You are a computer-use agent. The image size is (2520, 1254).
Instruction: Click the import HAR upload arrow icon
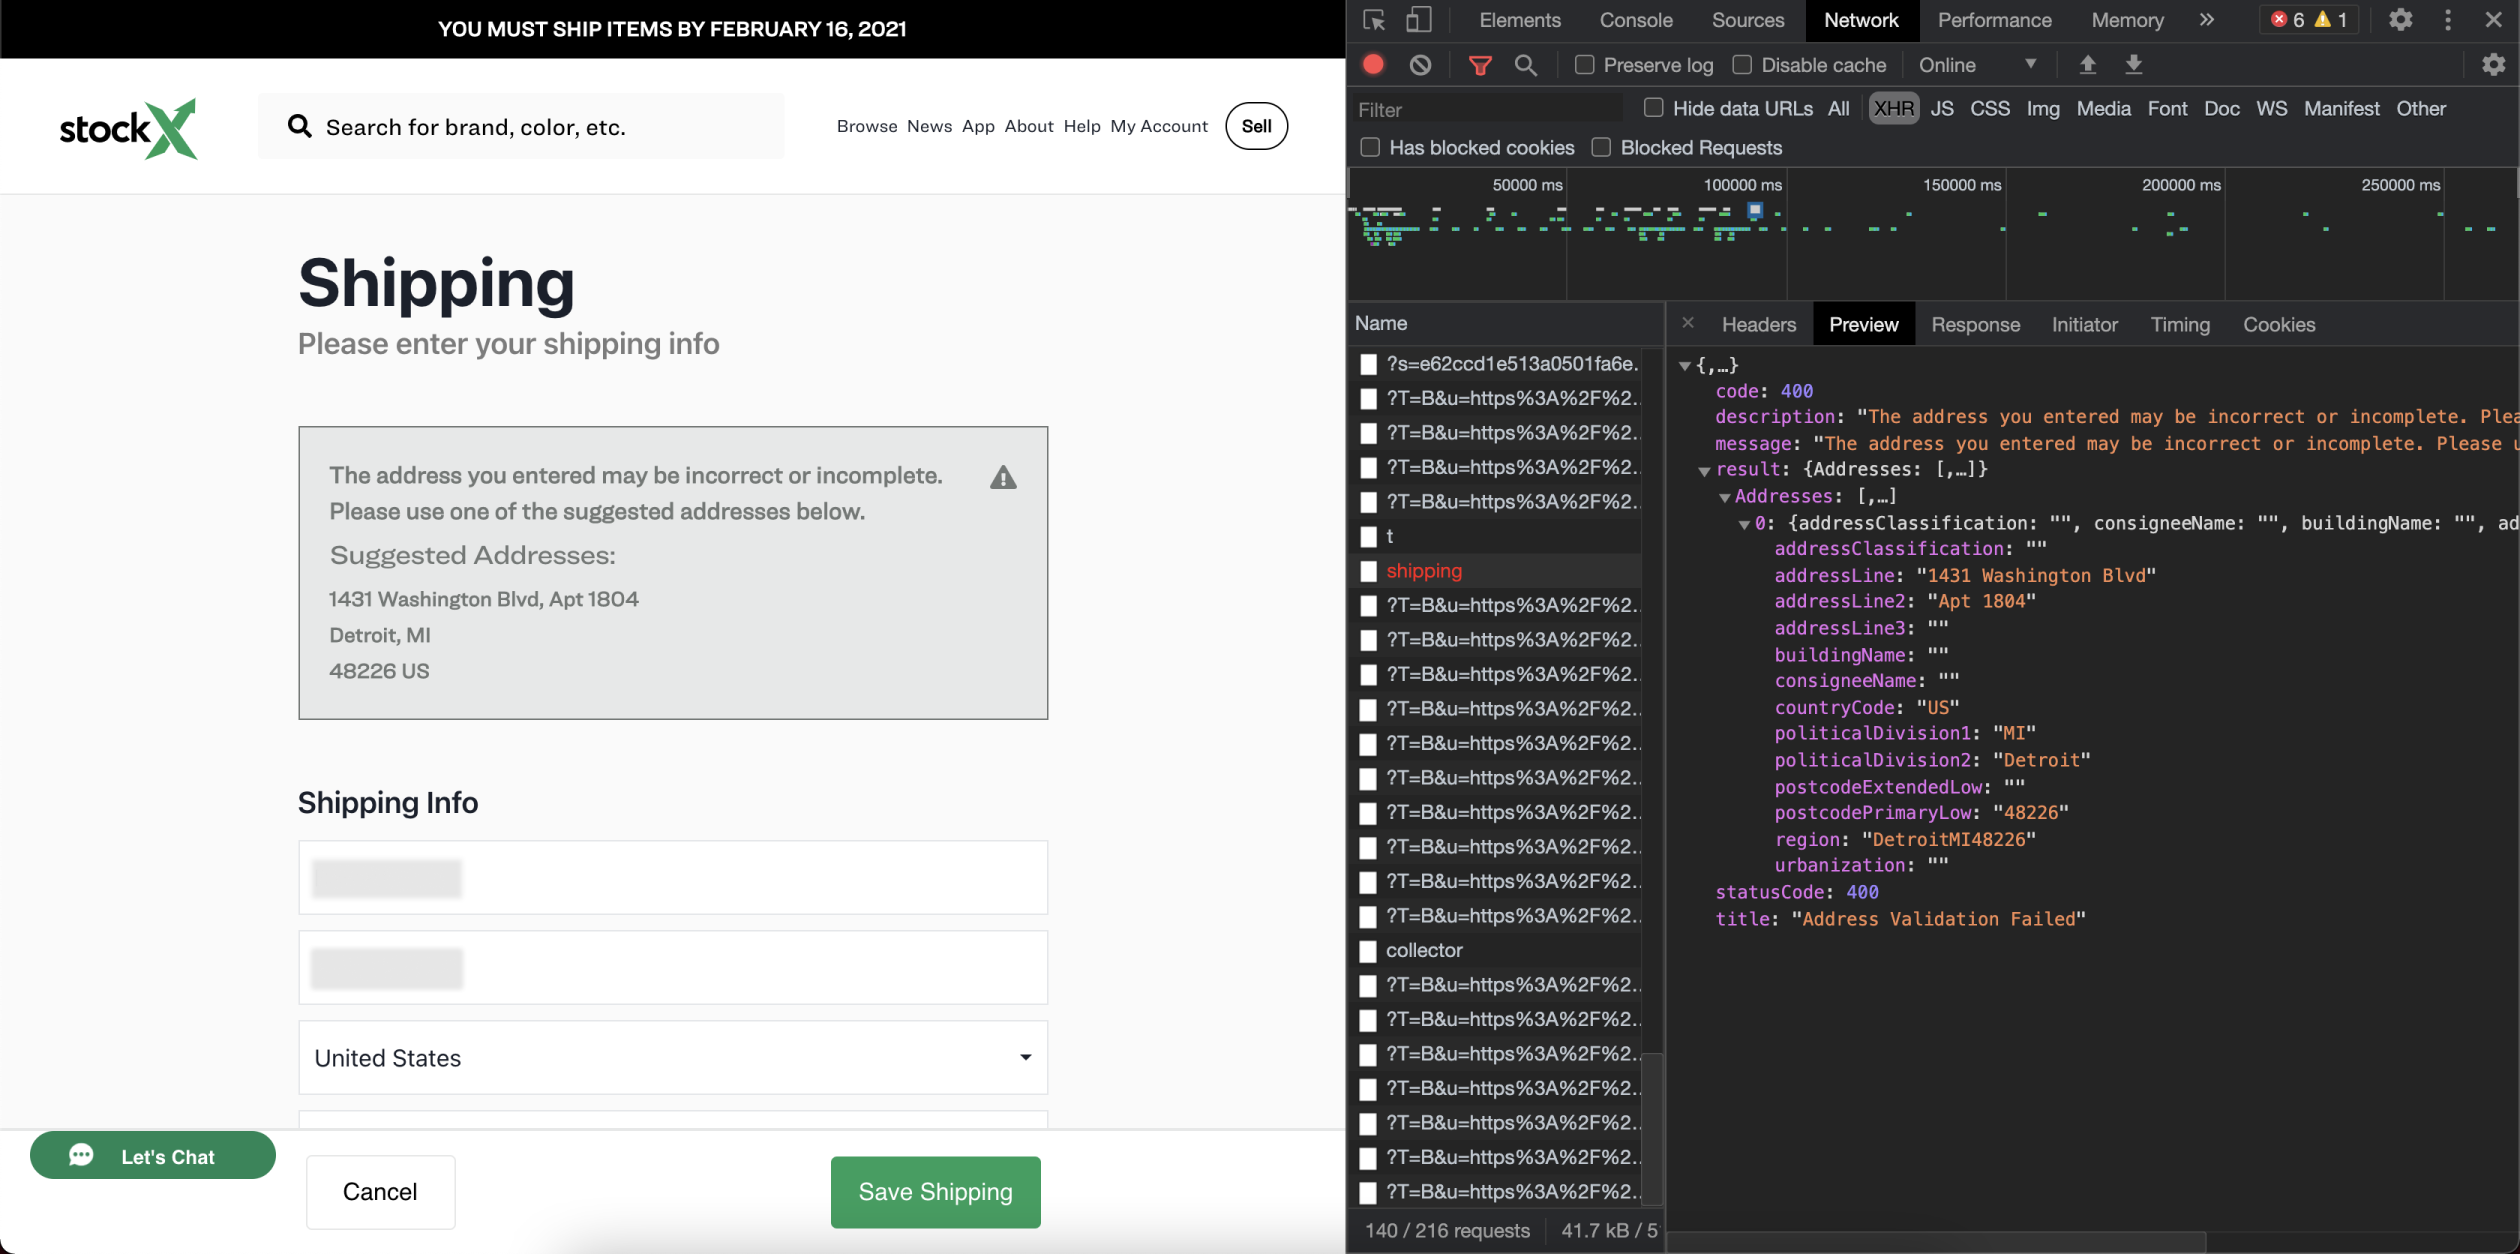(2087, 64)
